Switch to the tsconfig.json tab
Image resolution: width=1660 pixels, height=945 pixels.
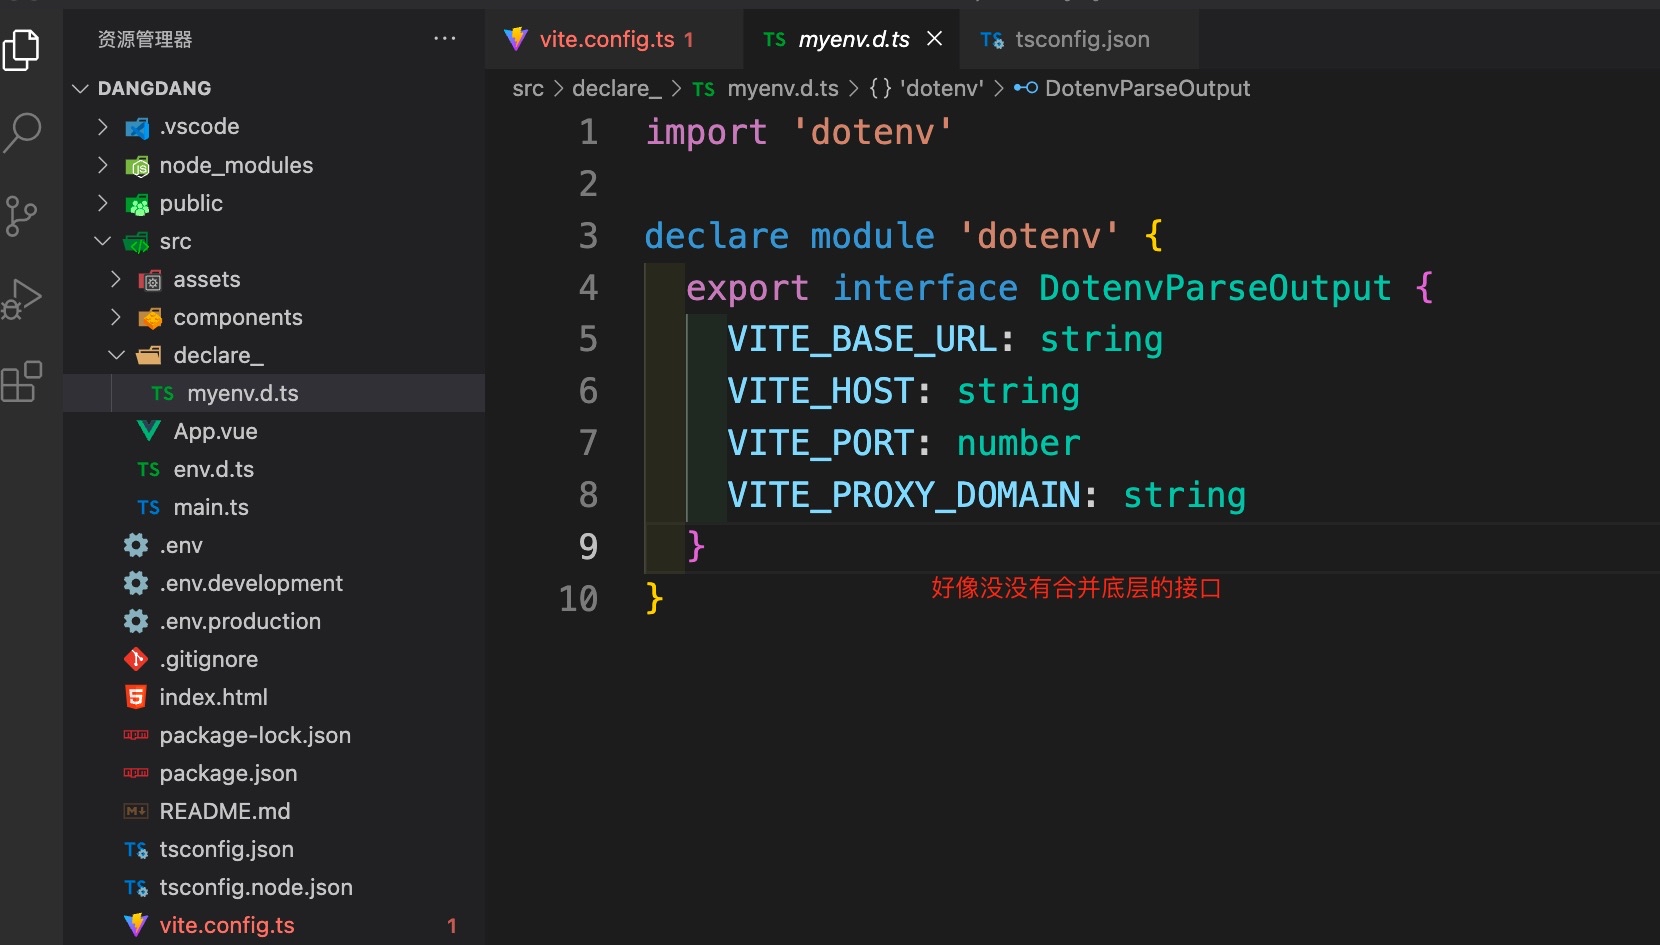click(1079, 39)
